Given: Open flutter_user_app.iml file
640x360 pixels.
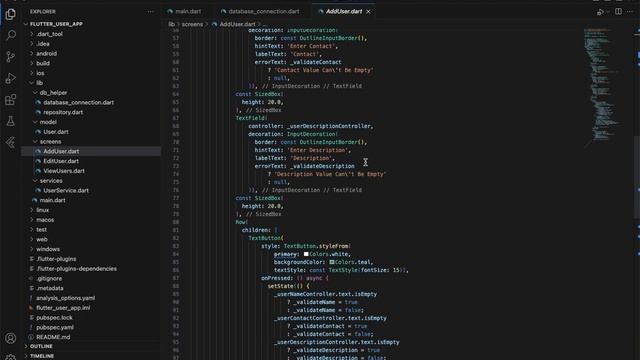Looking at the screenshot, I should coord(63,308).
